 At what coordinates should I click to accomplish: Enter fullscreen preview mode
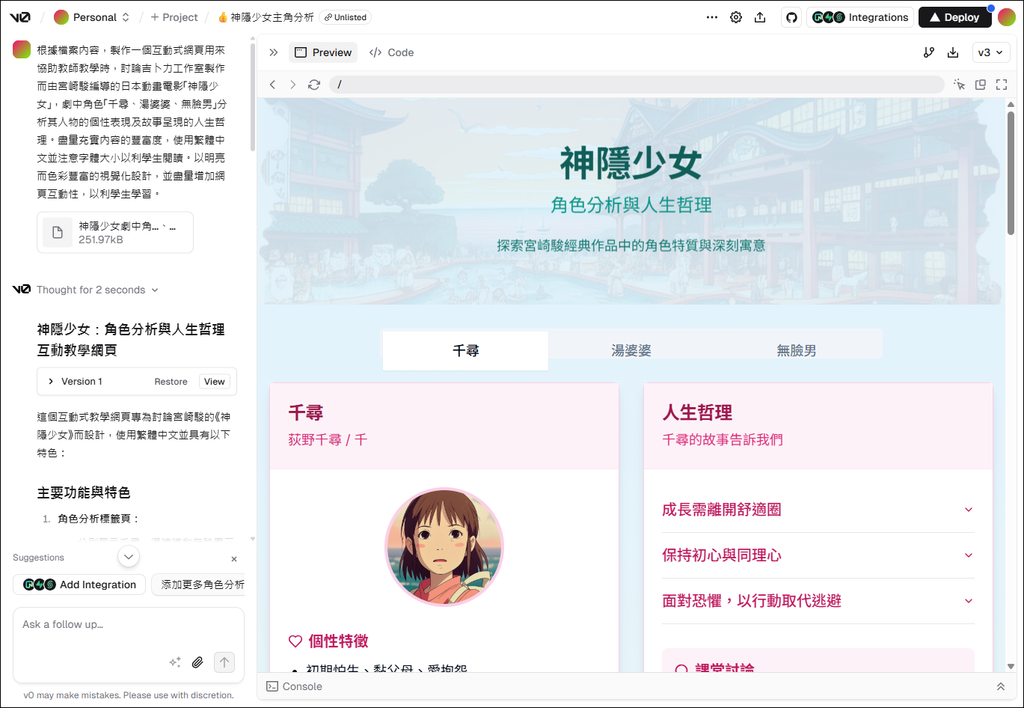1001,84
